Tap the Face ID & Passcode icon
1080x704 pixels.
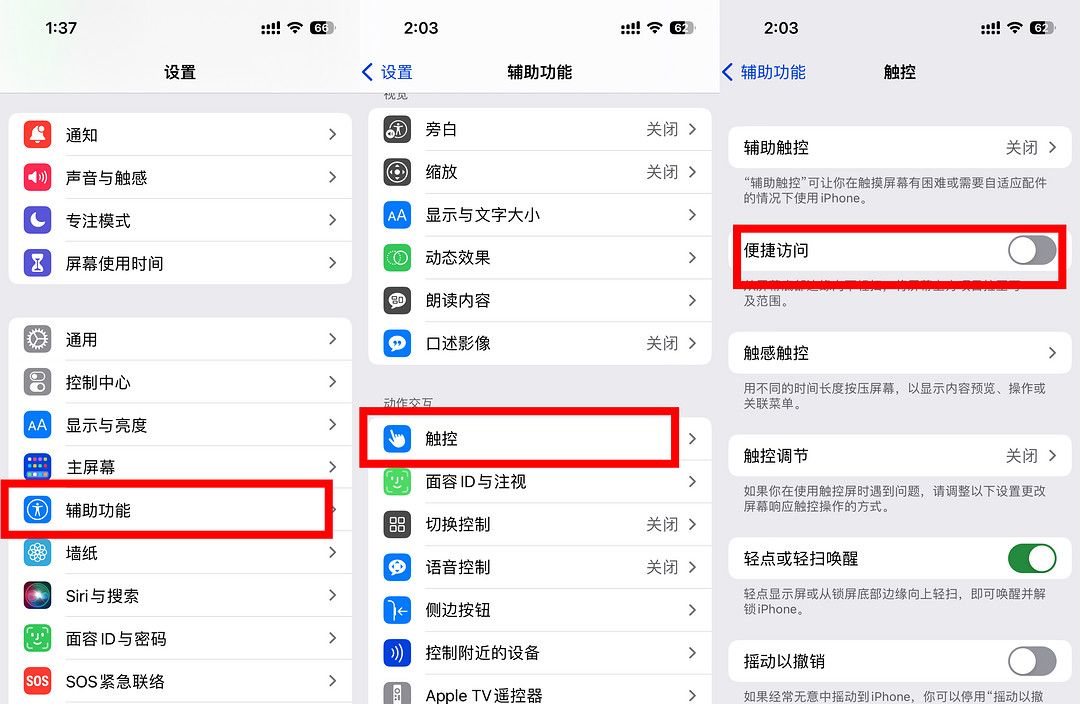pos(37,638)
